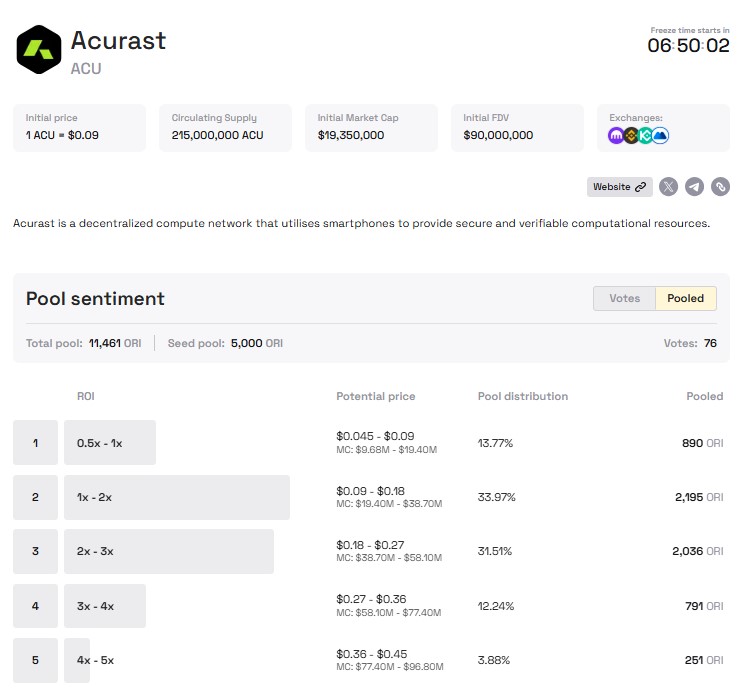Click potential price $0.045 - $0.09
The image size is (753, 691).
(x=375, y=436)
